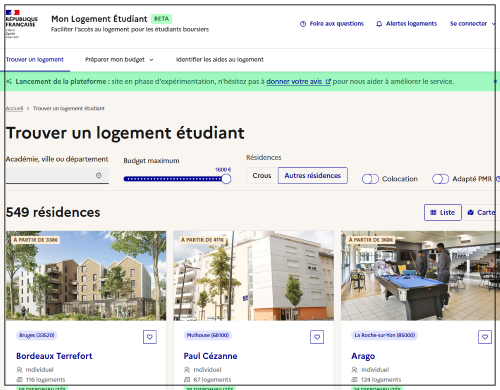
Task: Select the Crous residences filter
Action: coord(262,175)
